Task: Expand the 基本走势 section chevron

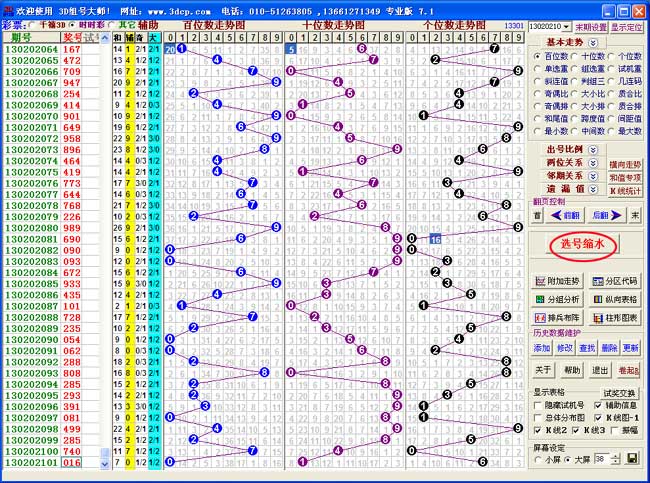Action: click(594, 43)
